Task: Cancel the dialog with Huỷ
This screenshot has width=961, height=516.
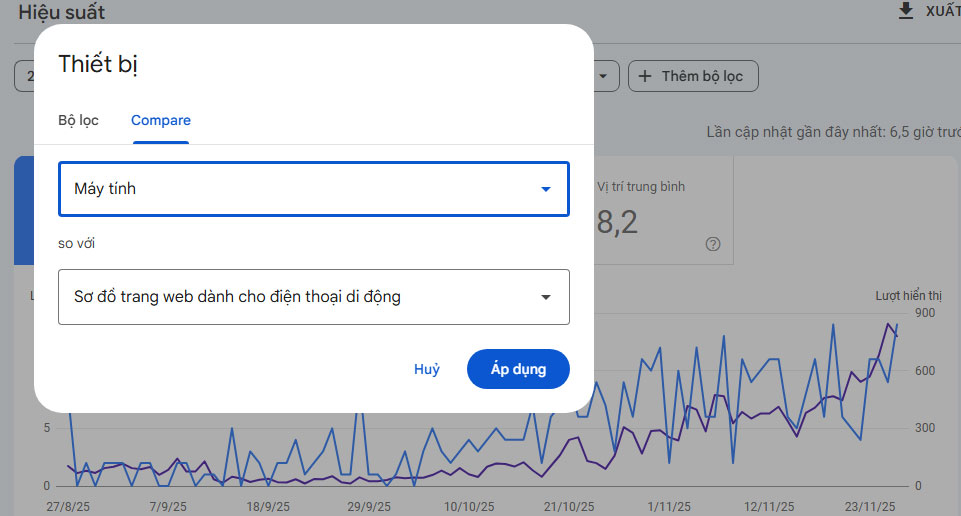Action: [427, 369]
